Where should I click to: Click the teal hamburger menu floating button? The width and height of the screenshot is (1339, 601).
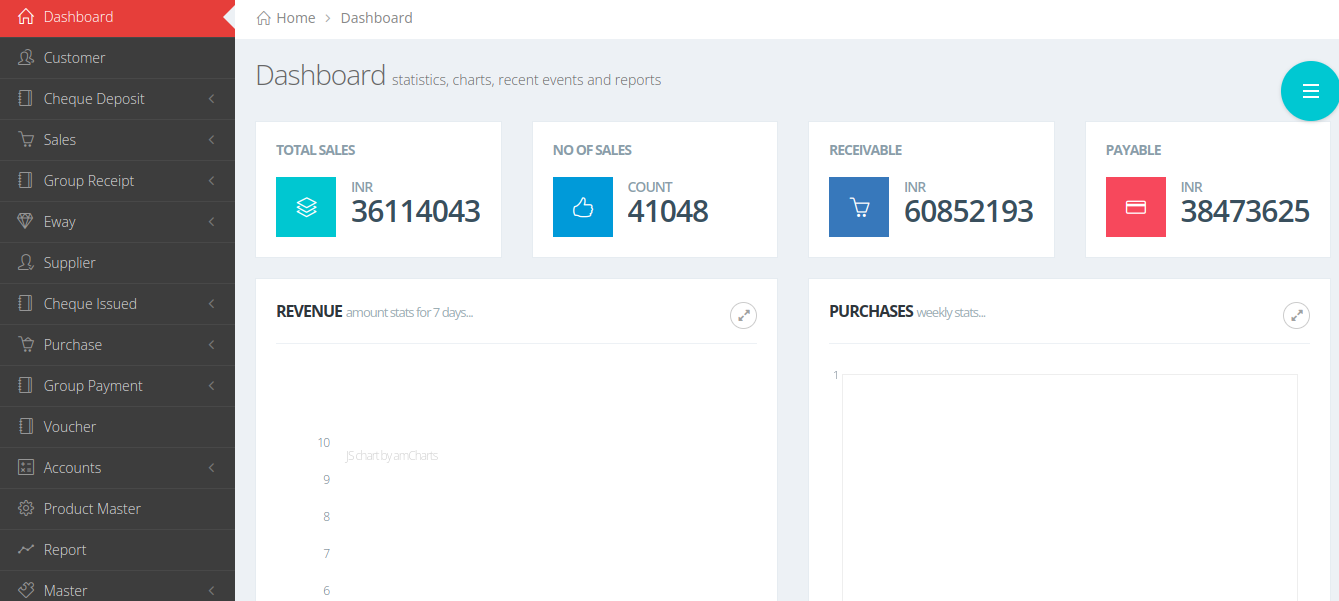click(1310, 91)
